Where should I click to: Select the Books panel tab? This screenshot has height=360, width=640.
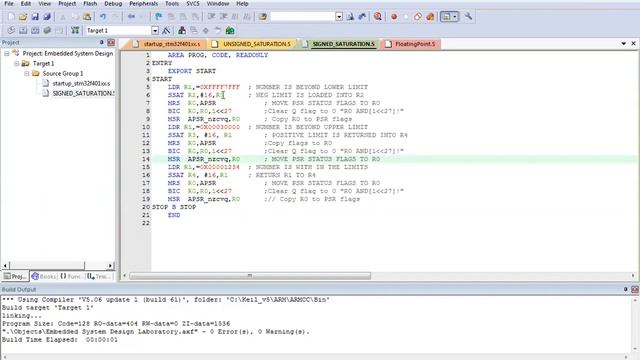(x=44, y=276)
